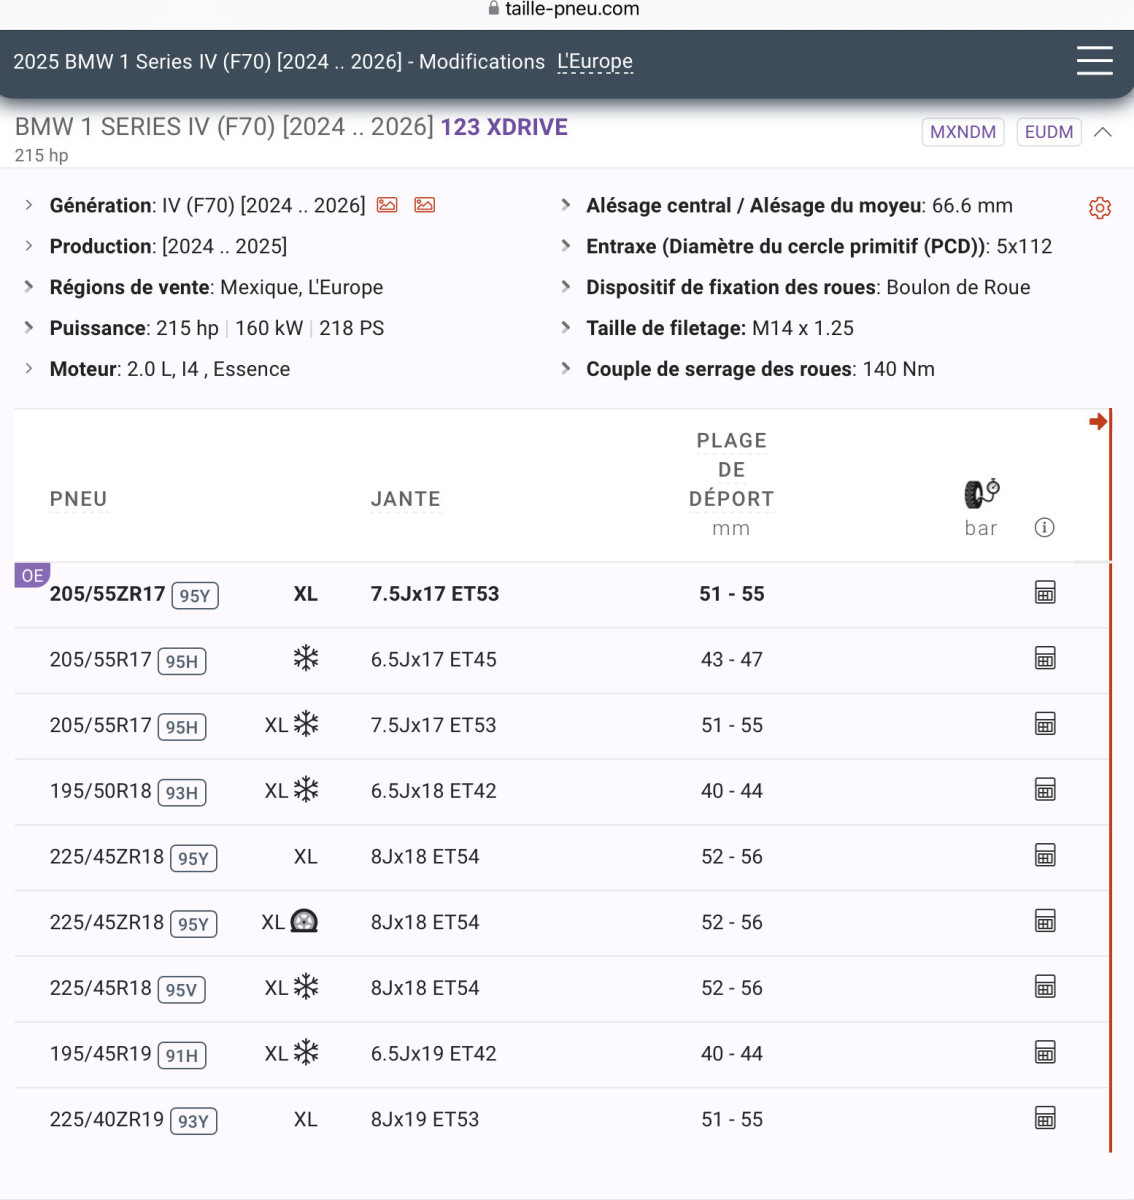
Task: Click the red arrow scroll indicator
Action: pos(1097,421)
